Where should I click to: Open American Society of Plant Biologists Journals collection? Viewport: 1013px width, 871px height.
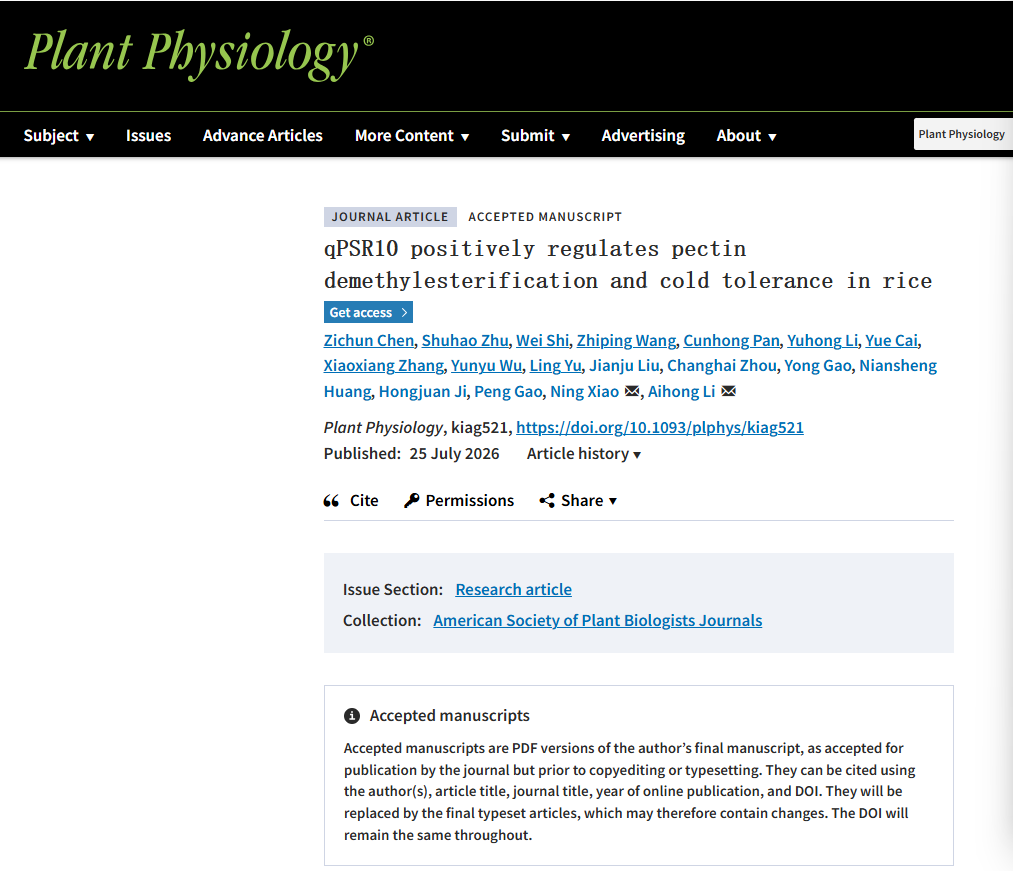(x=598, y=621)
